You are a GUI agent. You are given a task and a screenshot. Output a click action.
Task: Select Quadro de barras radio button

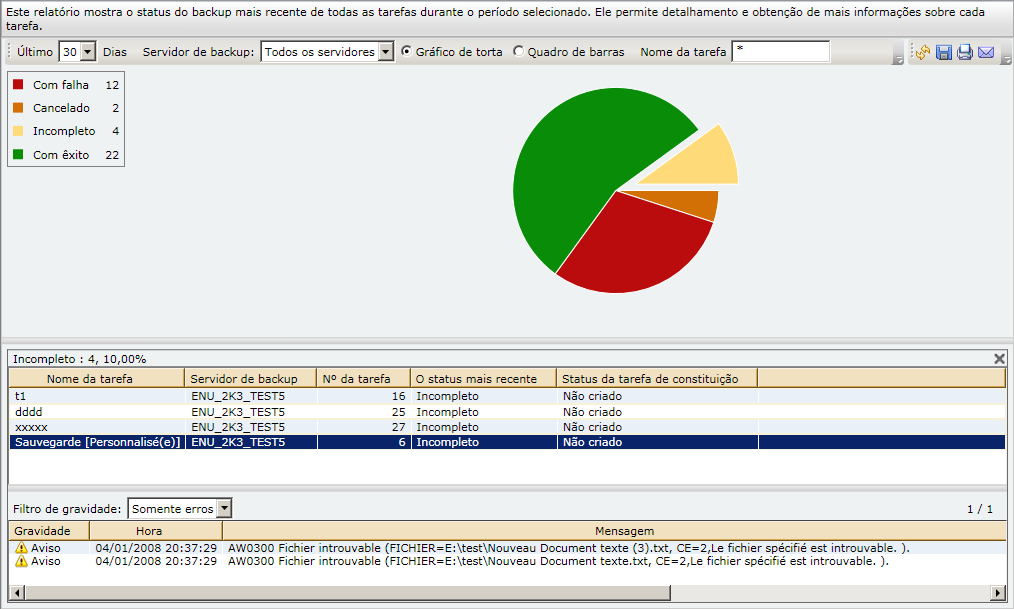point(518,51)
